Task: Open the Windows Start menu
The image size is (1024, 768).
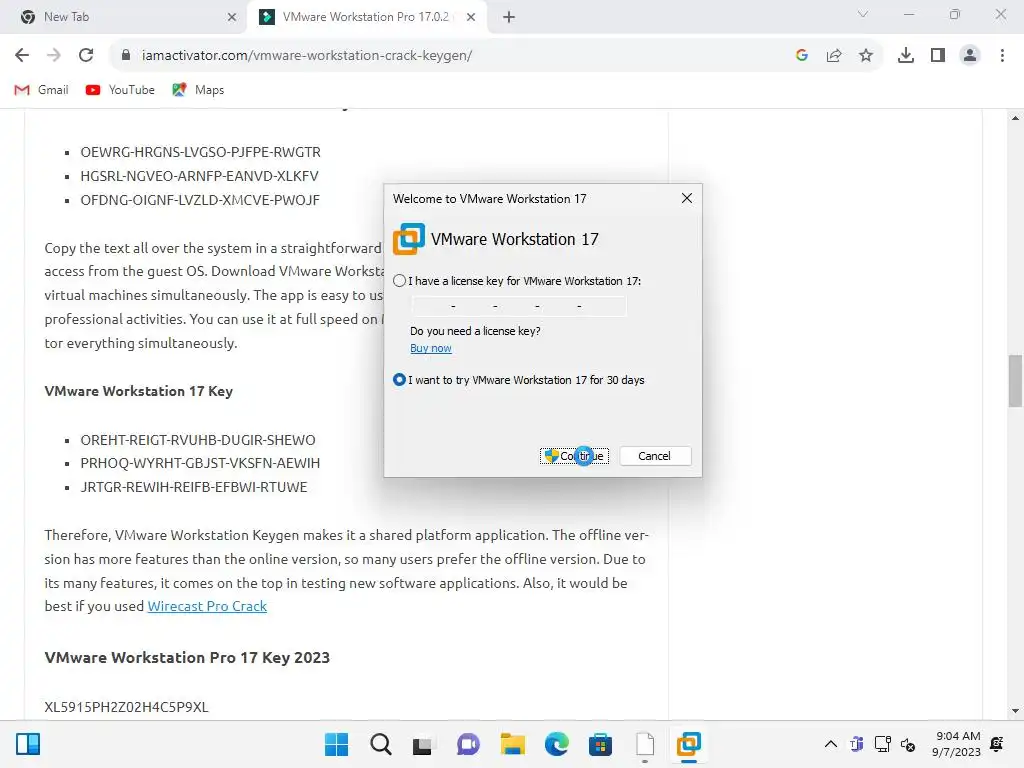Action: 336,744
